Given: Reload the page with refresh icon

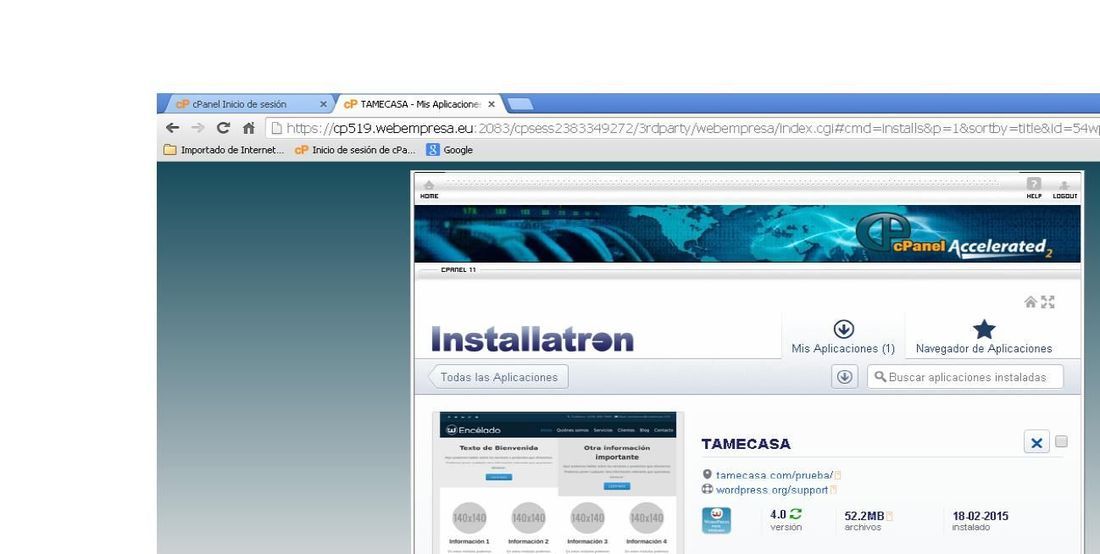Looking at the screenshot, I should pos(223,128).
